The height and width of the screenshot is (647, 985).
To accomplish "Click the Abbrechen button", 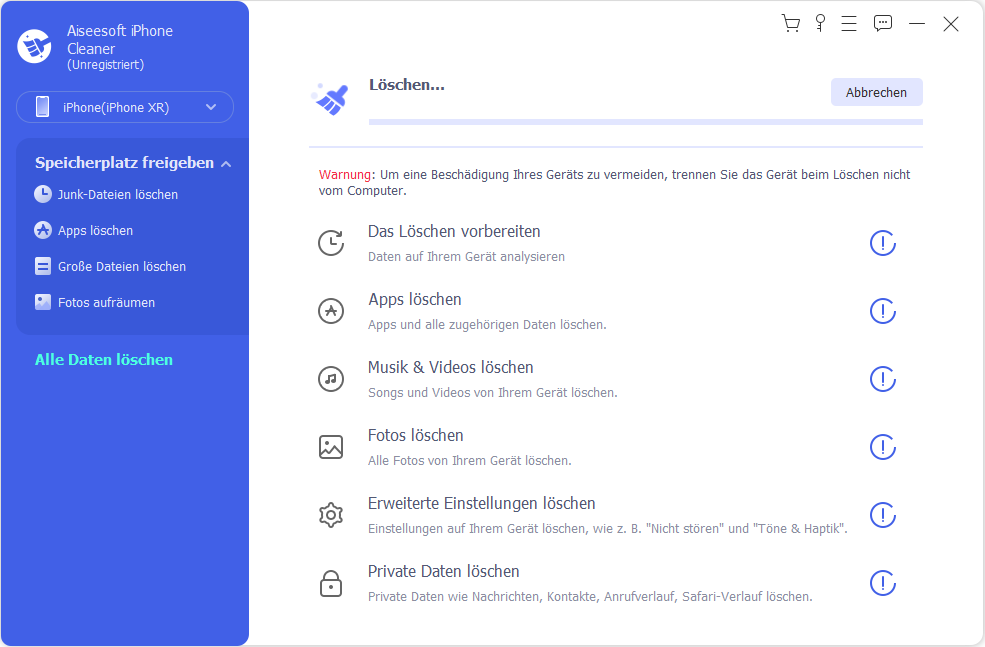I will 876,92.
